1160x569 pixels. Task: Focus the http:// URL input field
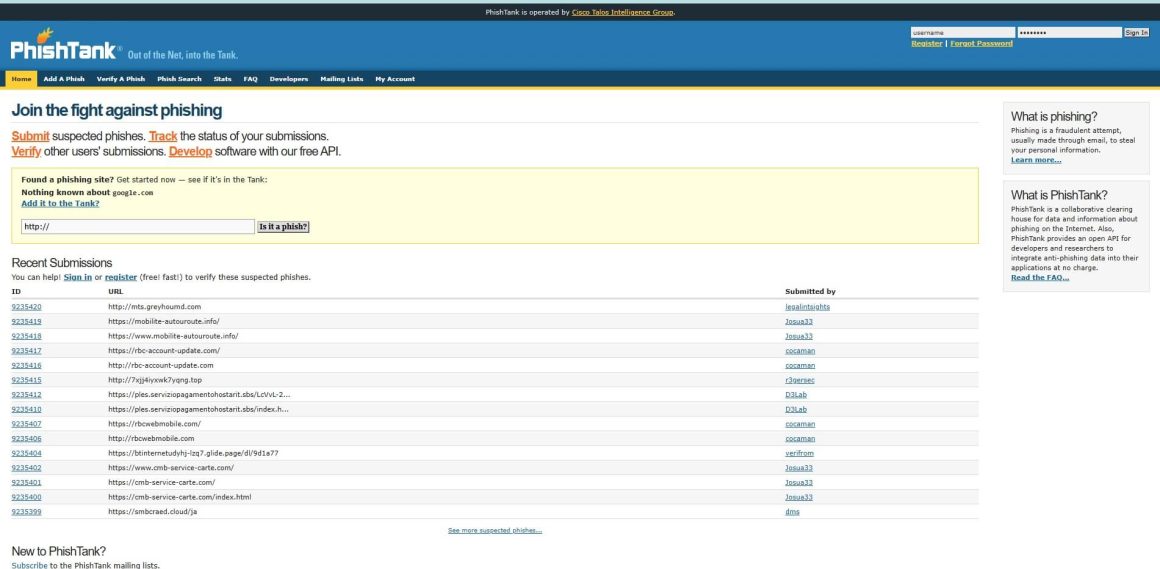(138, 227)
